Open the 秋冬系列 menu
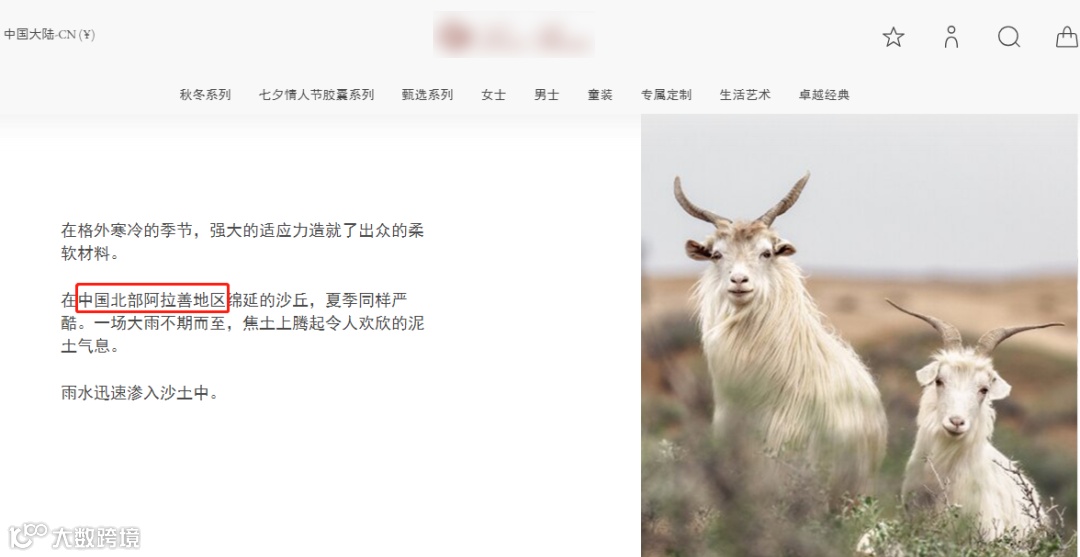This screenshot has height=557, width=1080. pos(205,95)
